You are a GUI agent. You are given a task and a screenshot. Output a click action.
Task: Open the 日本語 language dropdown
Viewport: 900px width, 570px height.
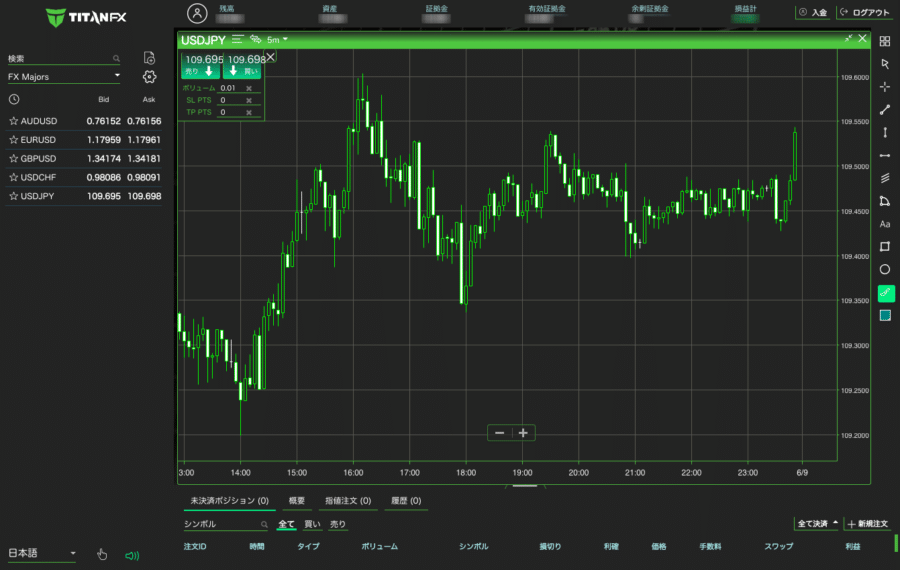tap(41, 553)
